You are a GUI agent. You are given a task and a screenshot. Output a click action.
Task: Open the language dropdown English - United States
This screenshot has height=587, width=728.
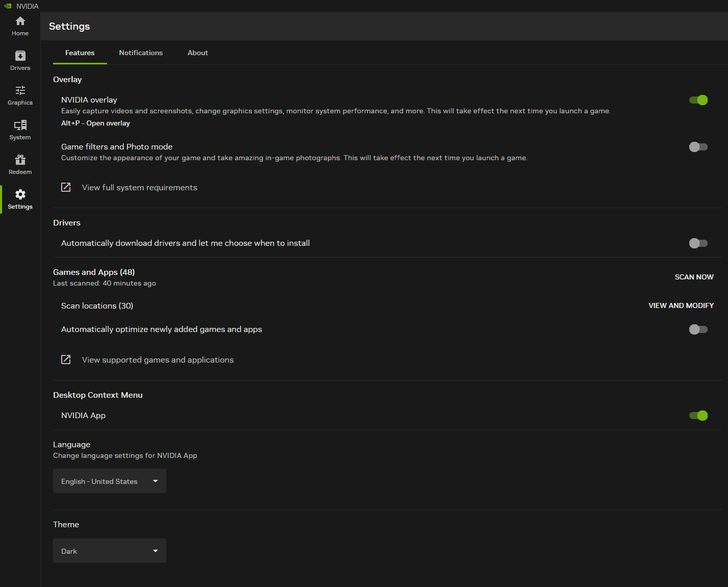[x=110, y=481]
